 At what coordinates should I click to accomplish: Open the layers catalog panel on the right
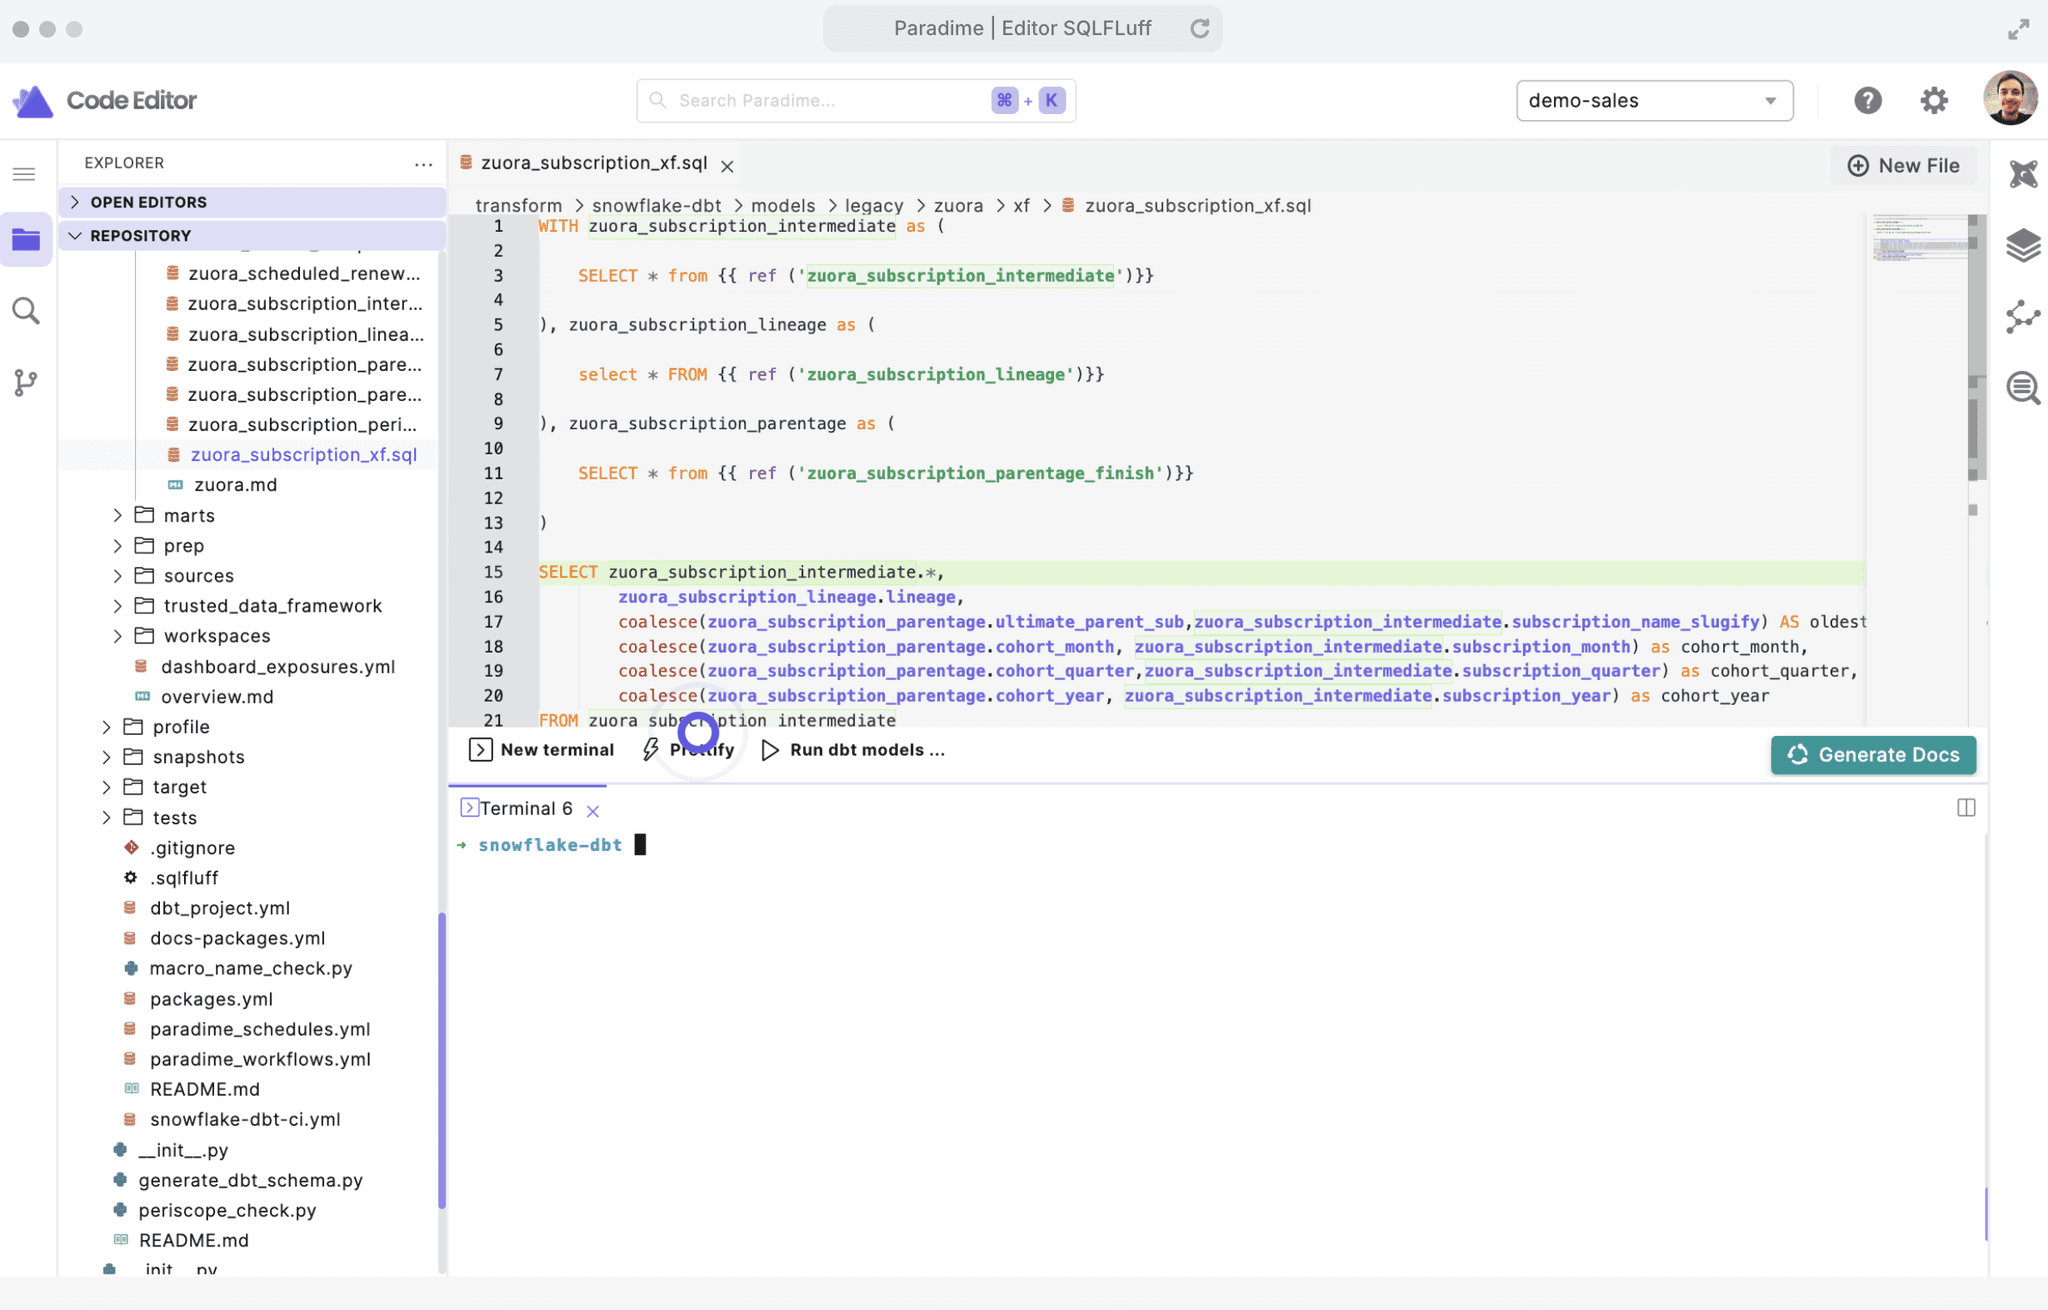coord(2024,245)
